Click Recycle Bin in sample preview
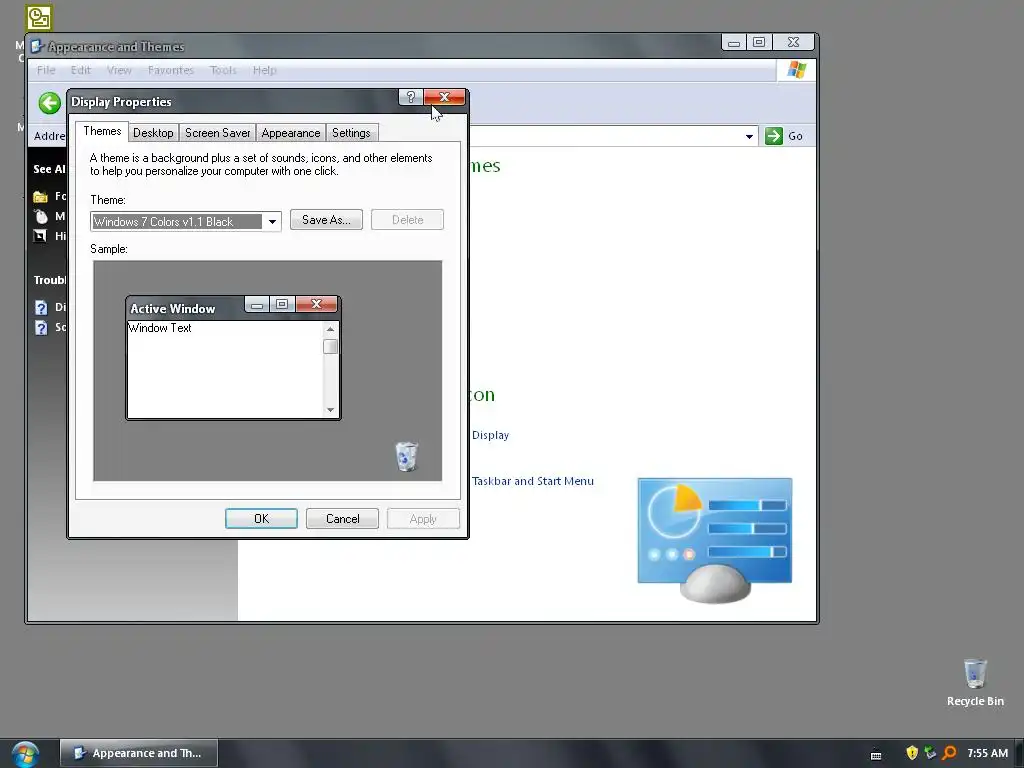1024x768 pixels. (x=406, y=456)
